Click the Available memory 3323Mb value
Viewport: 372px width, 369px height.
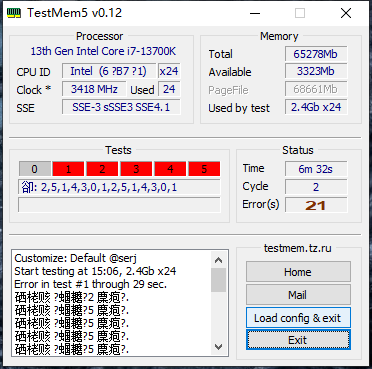click(x=316, y=71)
